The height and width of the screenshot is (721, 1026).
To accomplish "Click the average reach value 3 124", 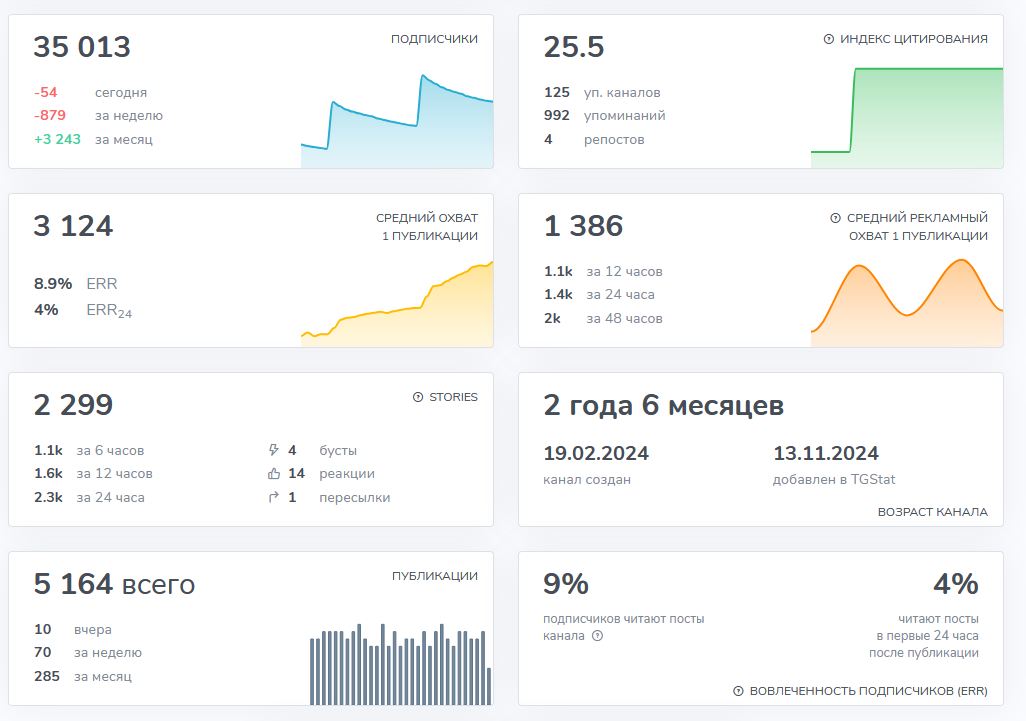I will [x=73, y=226].
